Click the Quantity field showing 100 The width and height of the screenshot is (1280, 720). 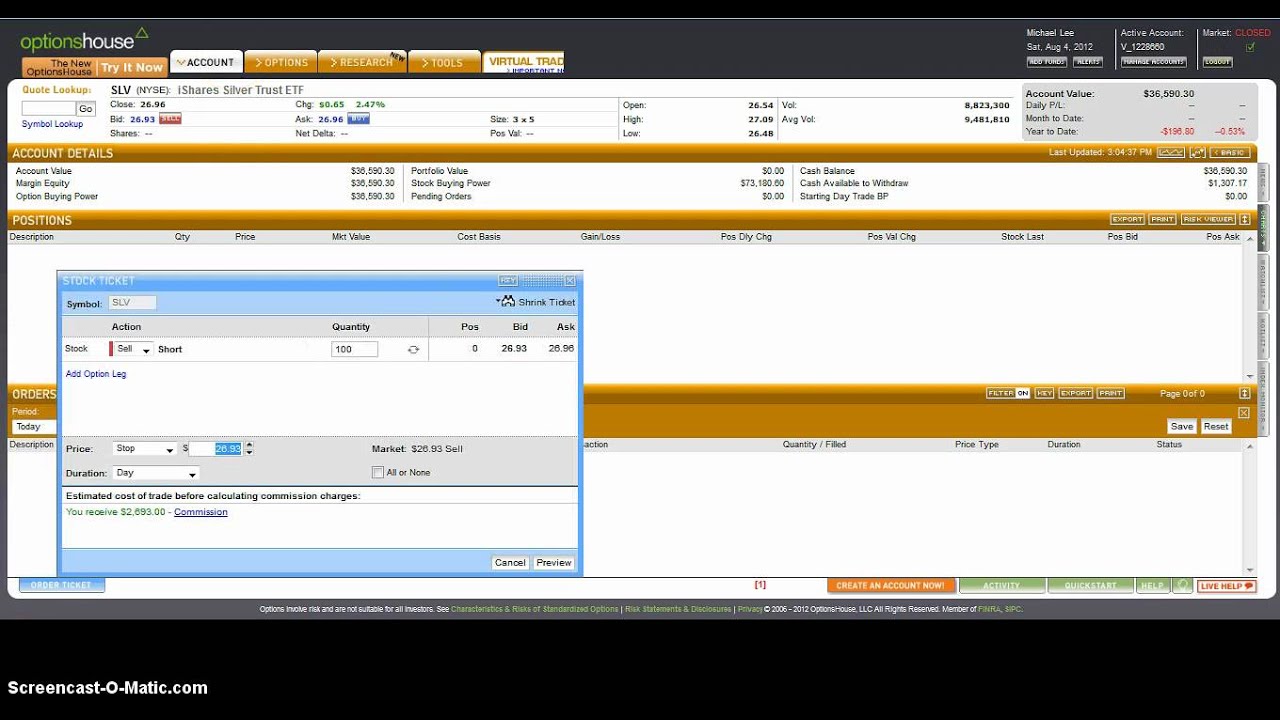pyautogui.click(x=354, y=349)
